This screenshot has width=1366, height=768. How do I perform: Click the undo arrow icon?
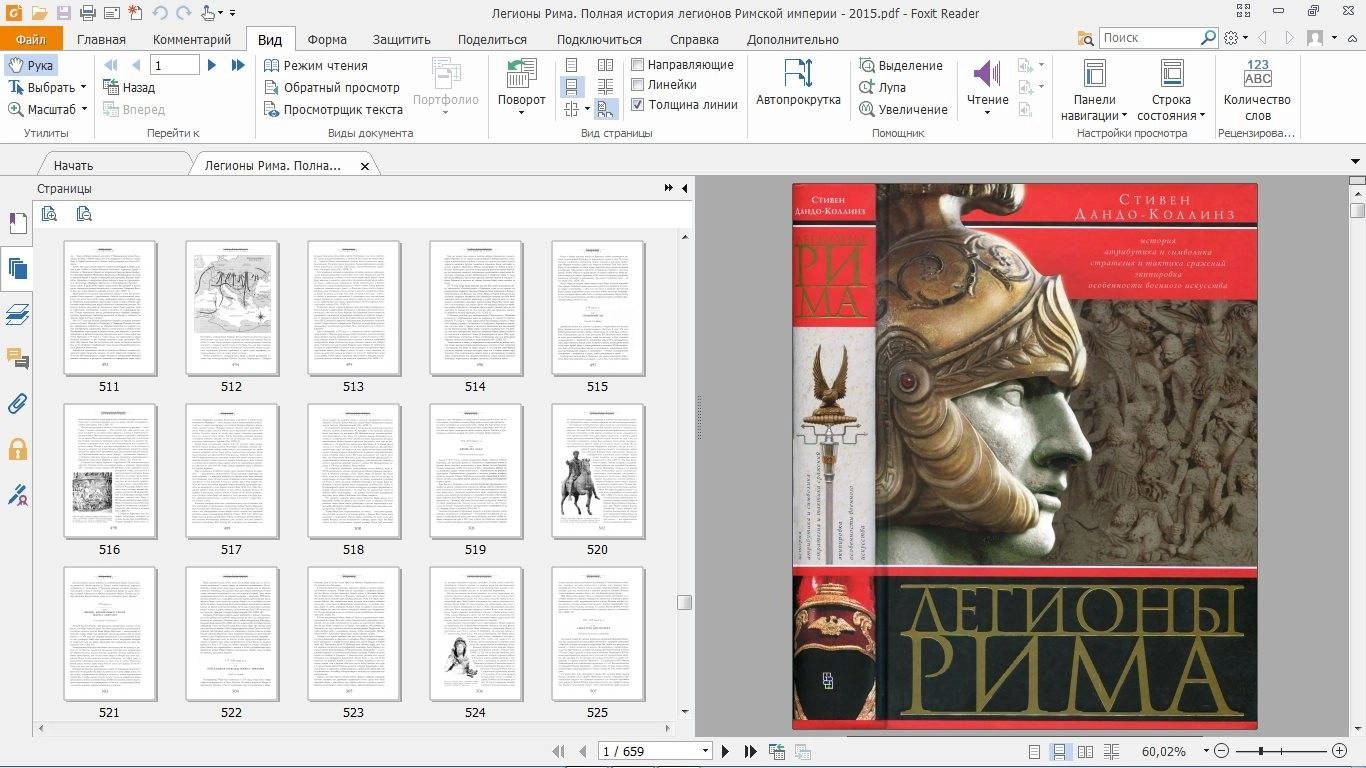point(160,13)
